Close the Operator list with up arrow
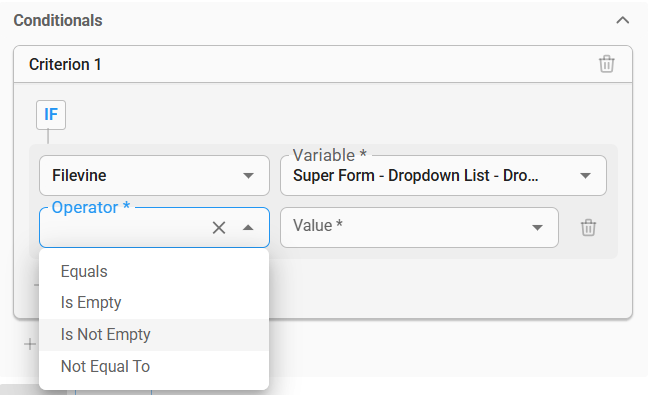Viewport: 650px width, 395px height. (x=248, y=228)
